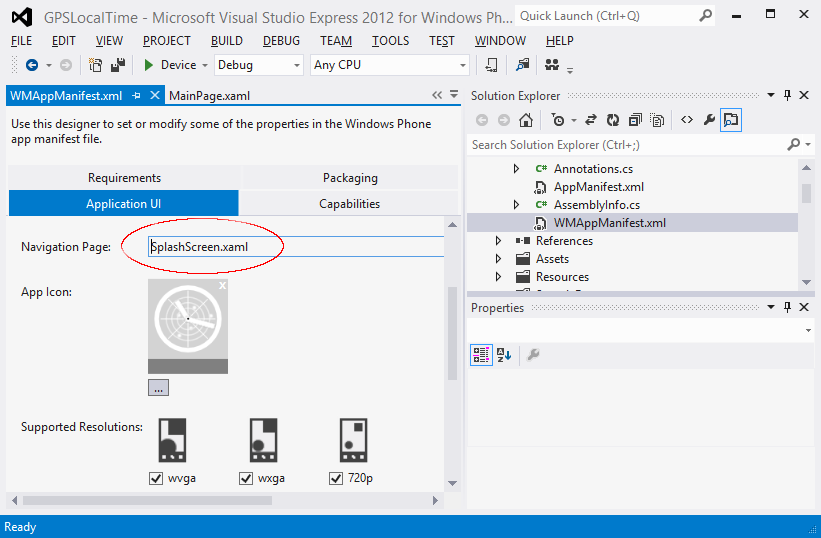Click the Navigation Page input field
The width and height of the screenshot is (821, 538).
(296, 246)
